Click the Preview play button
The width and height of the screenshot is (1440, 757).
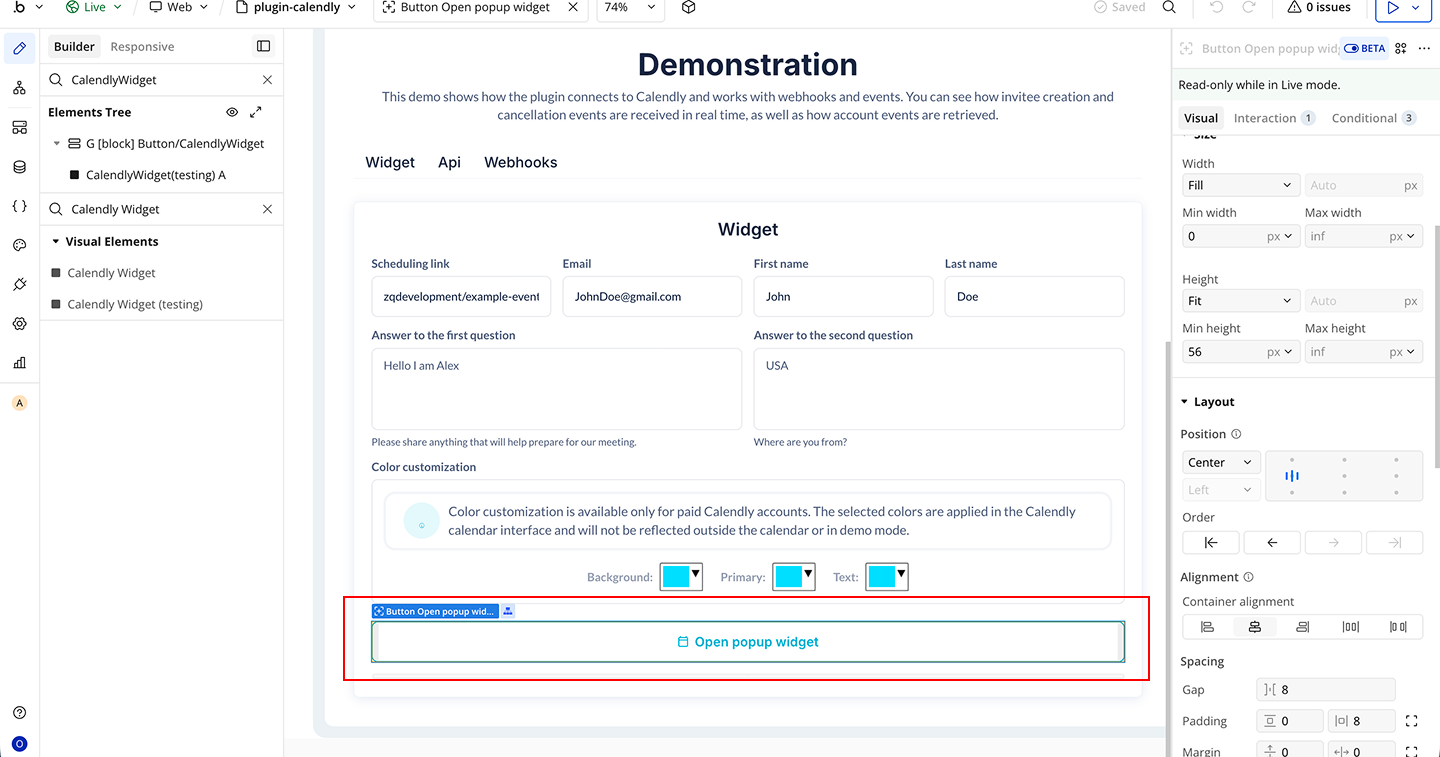pos(1393,8)
